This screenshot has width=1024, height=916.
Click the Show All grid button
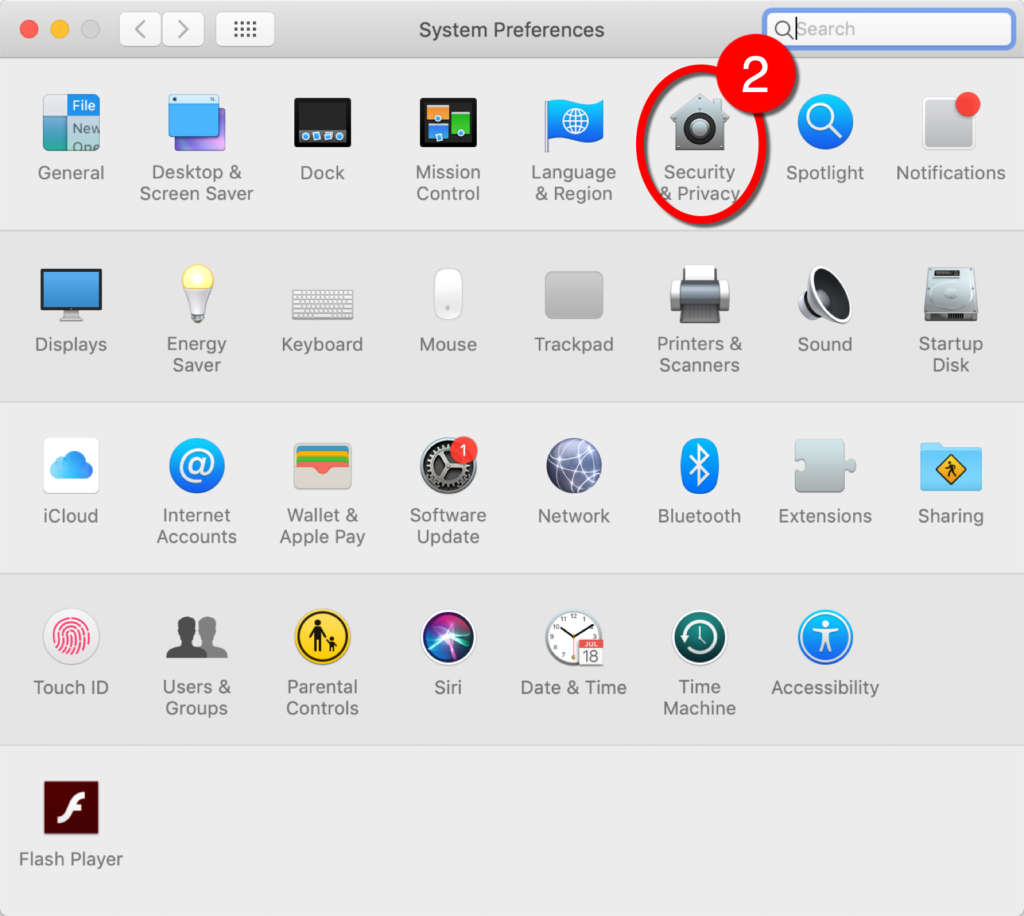pyautogui.click(x=245, y=29)
